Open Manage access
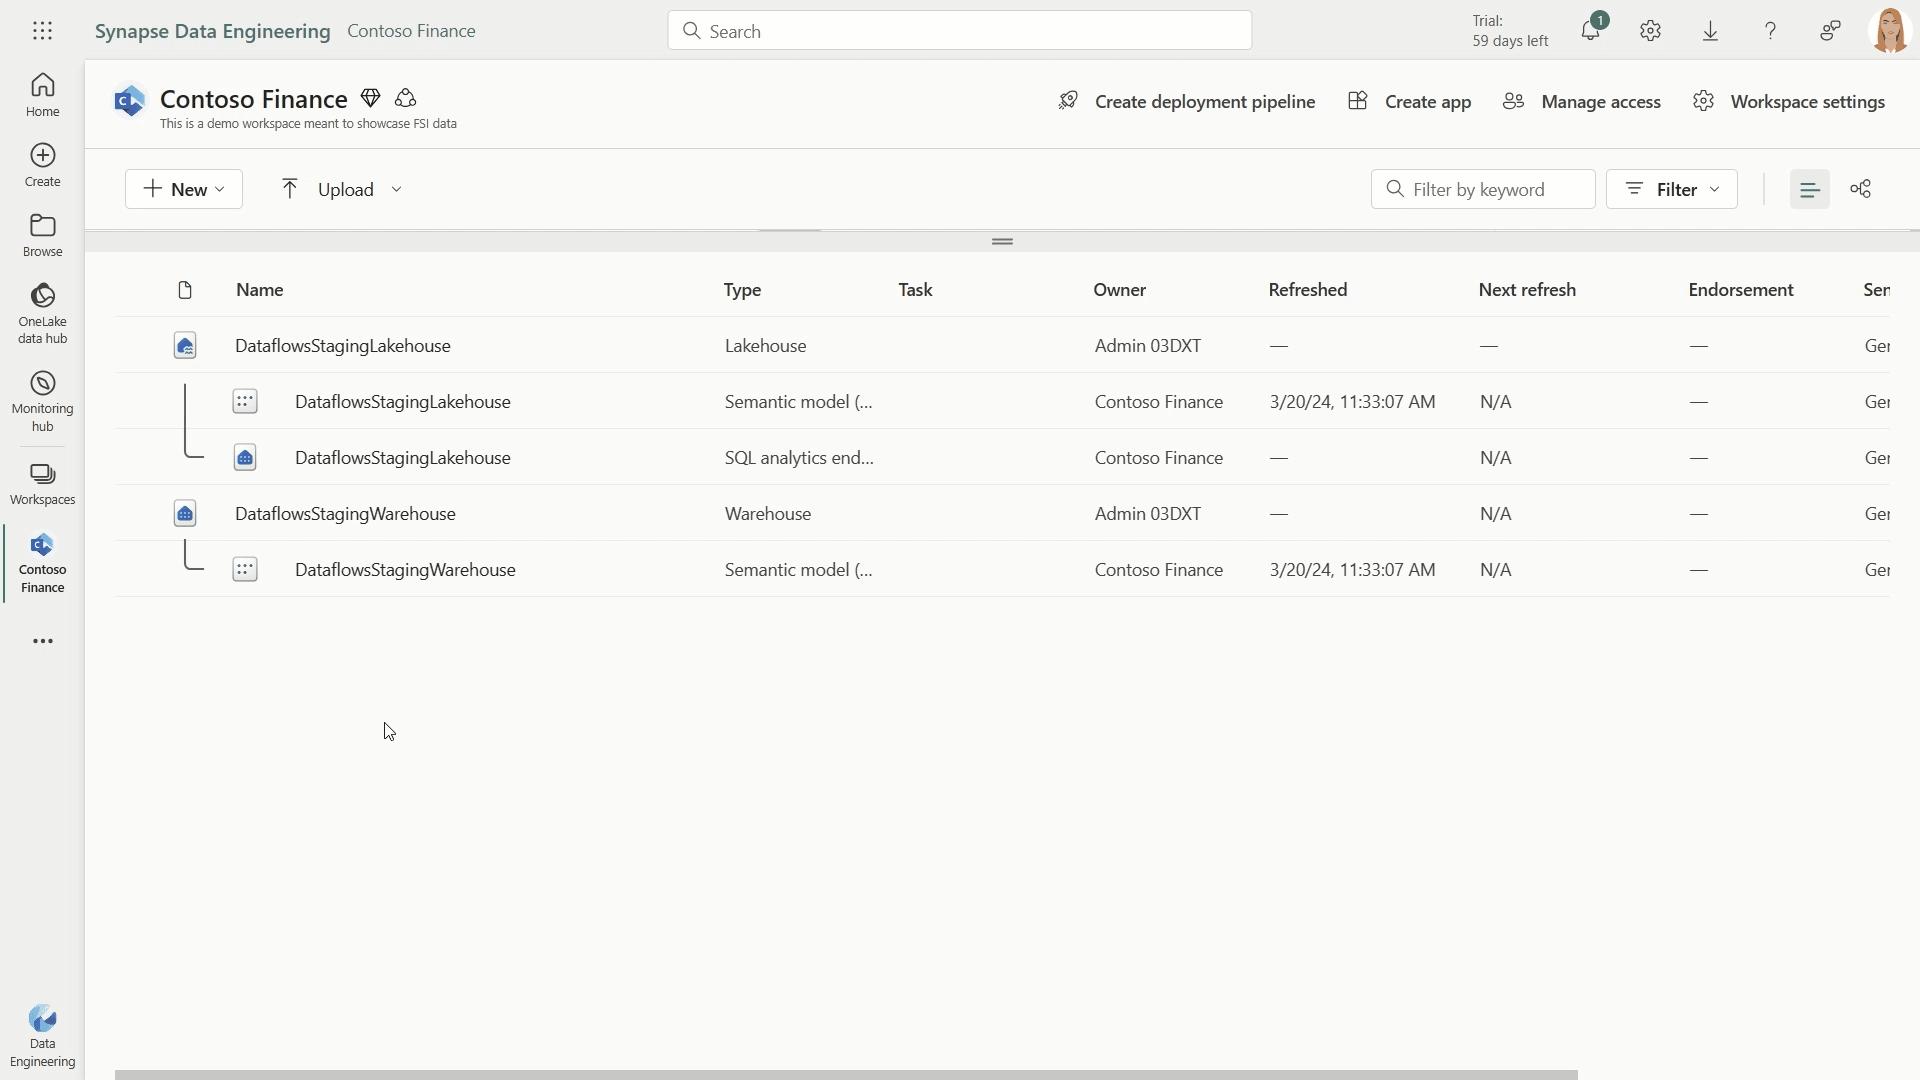The image size is (1920, 1080). click(1582, 102)
